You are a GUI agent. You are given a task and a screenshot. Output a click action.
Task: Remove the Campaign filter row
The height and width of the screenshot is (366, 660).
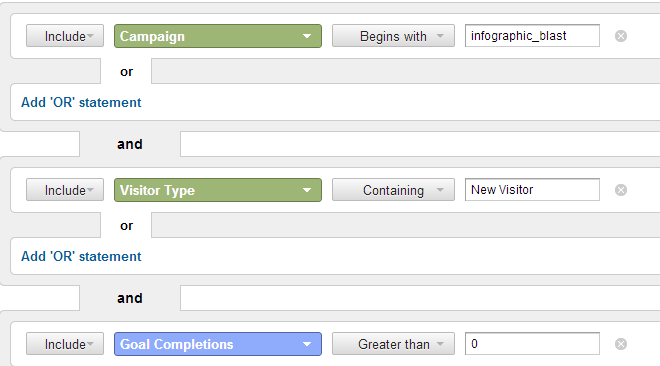click(x=621, y=36)
